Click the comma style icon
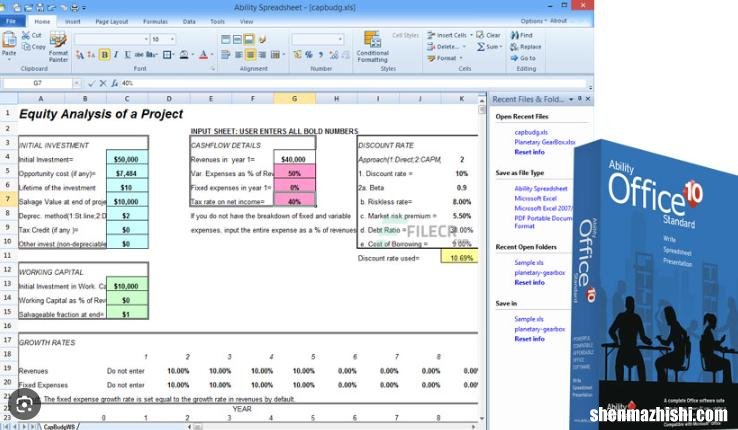Screen dimensions: 738x430 (321, 55)
